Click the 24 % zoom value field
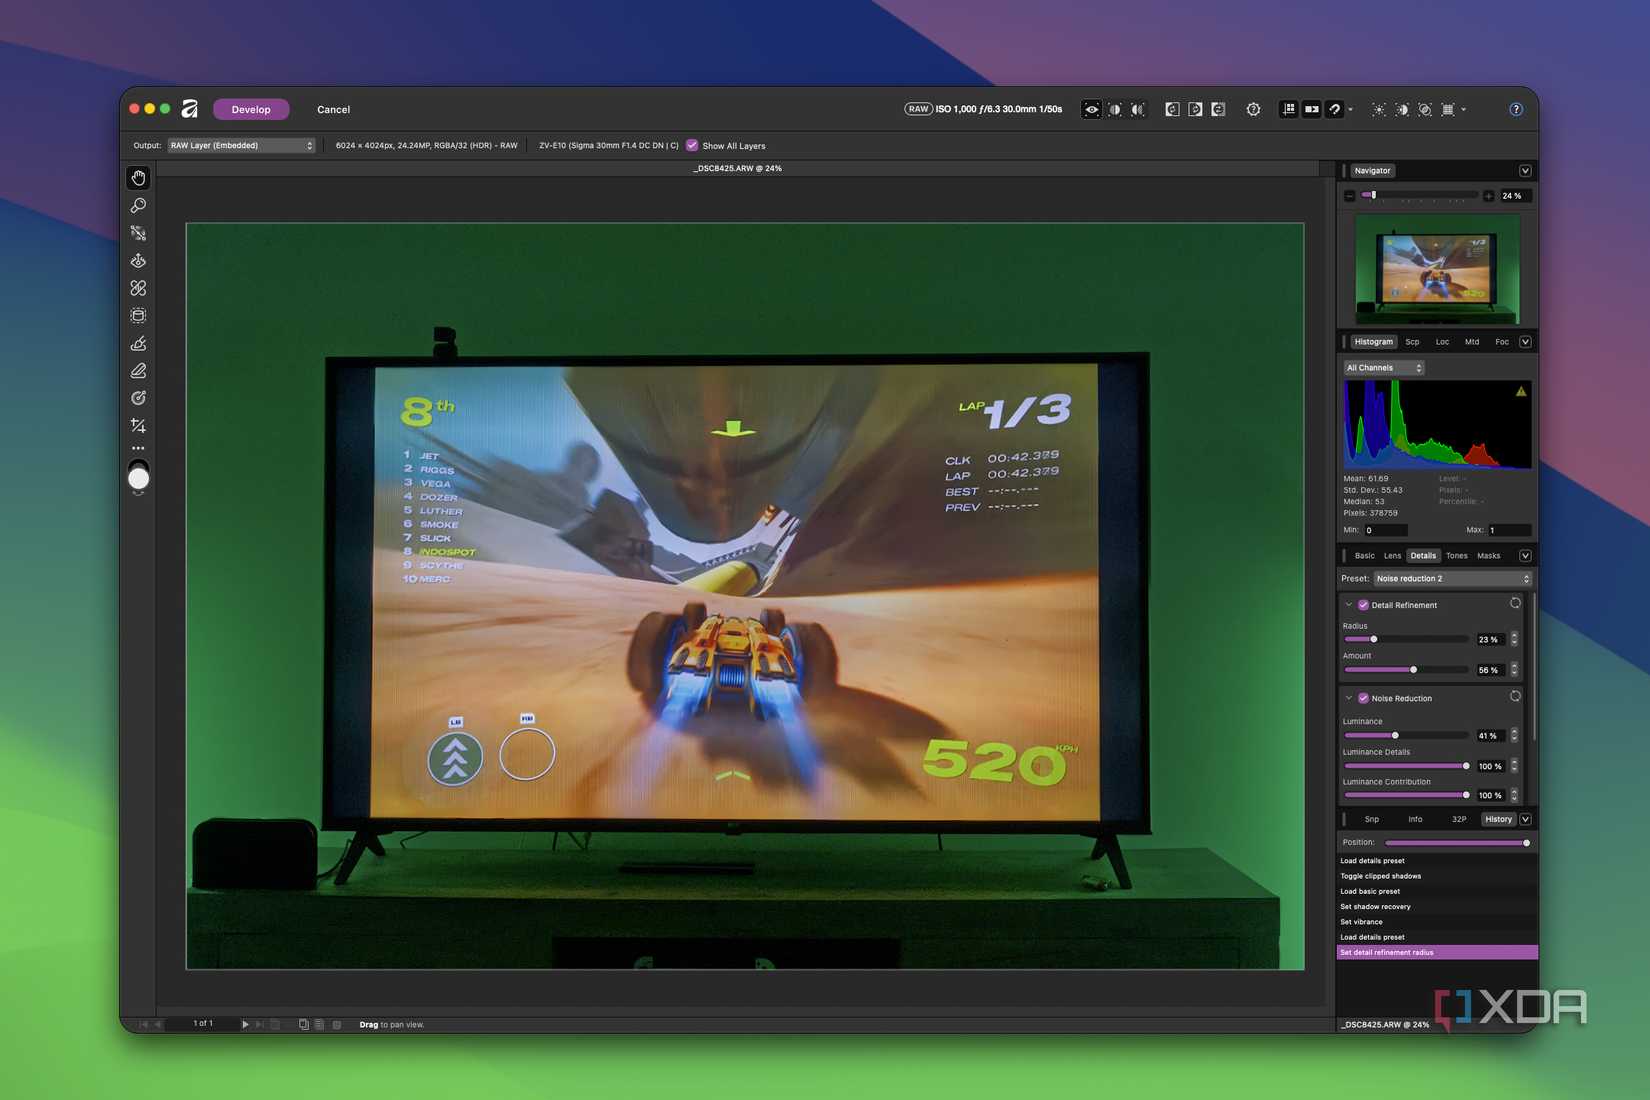Image resolution: width=1650 pixels, height=1100 pixels. click(x=1514, y=196)
